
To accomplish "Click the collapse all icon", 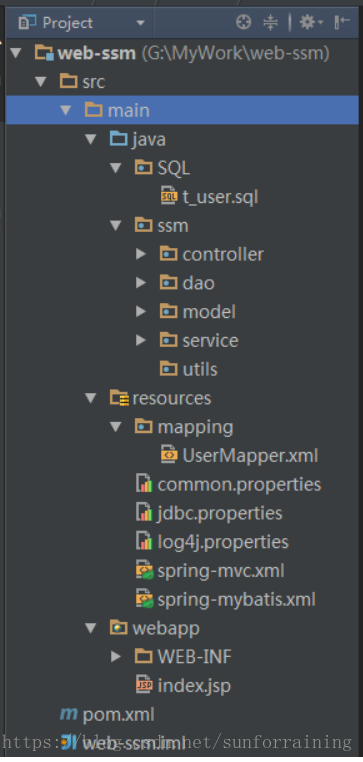I will [x=270, y=22].
